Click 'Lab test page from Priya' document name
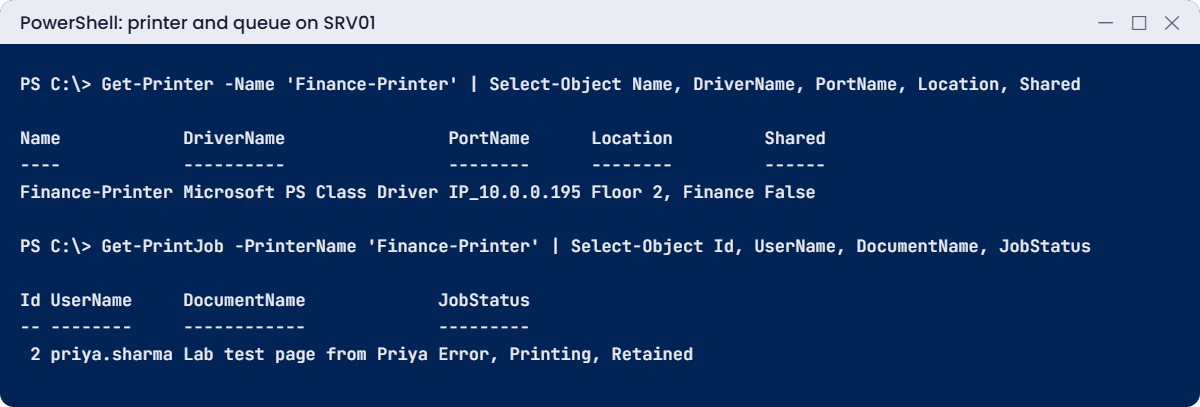The height and width of the screenshot is (407, 1200). pyautogui.click(x=306, y=354)
